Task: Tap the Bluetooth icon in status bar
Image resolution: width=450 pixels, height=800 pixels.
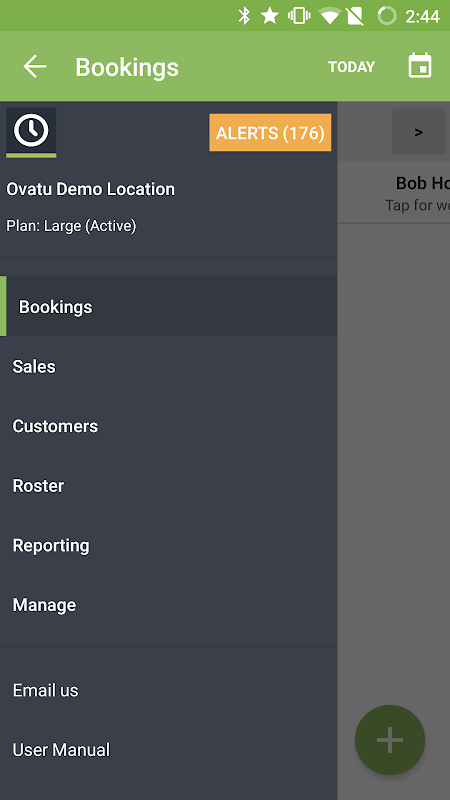Action: click(x=244, y=16)
